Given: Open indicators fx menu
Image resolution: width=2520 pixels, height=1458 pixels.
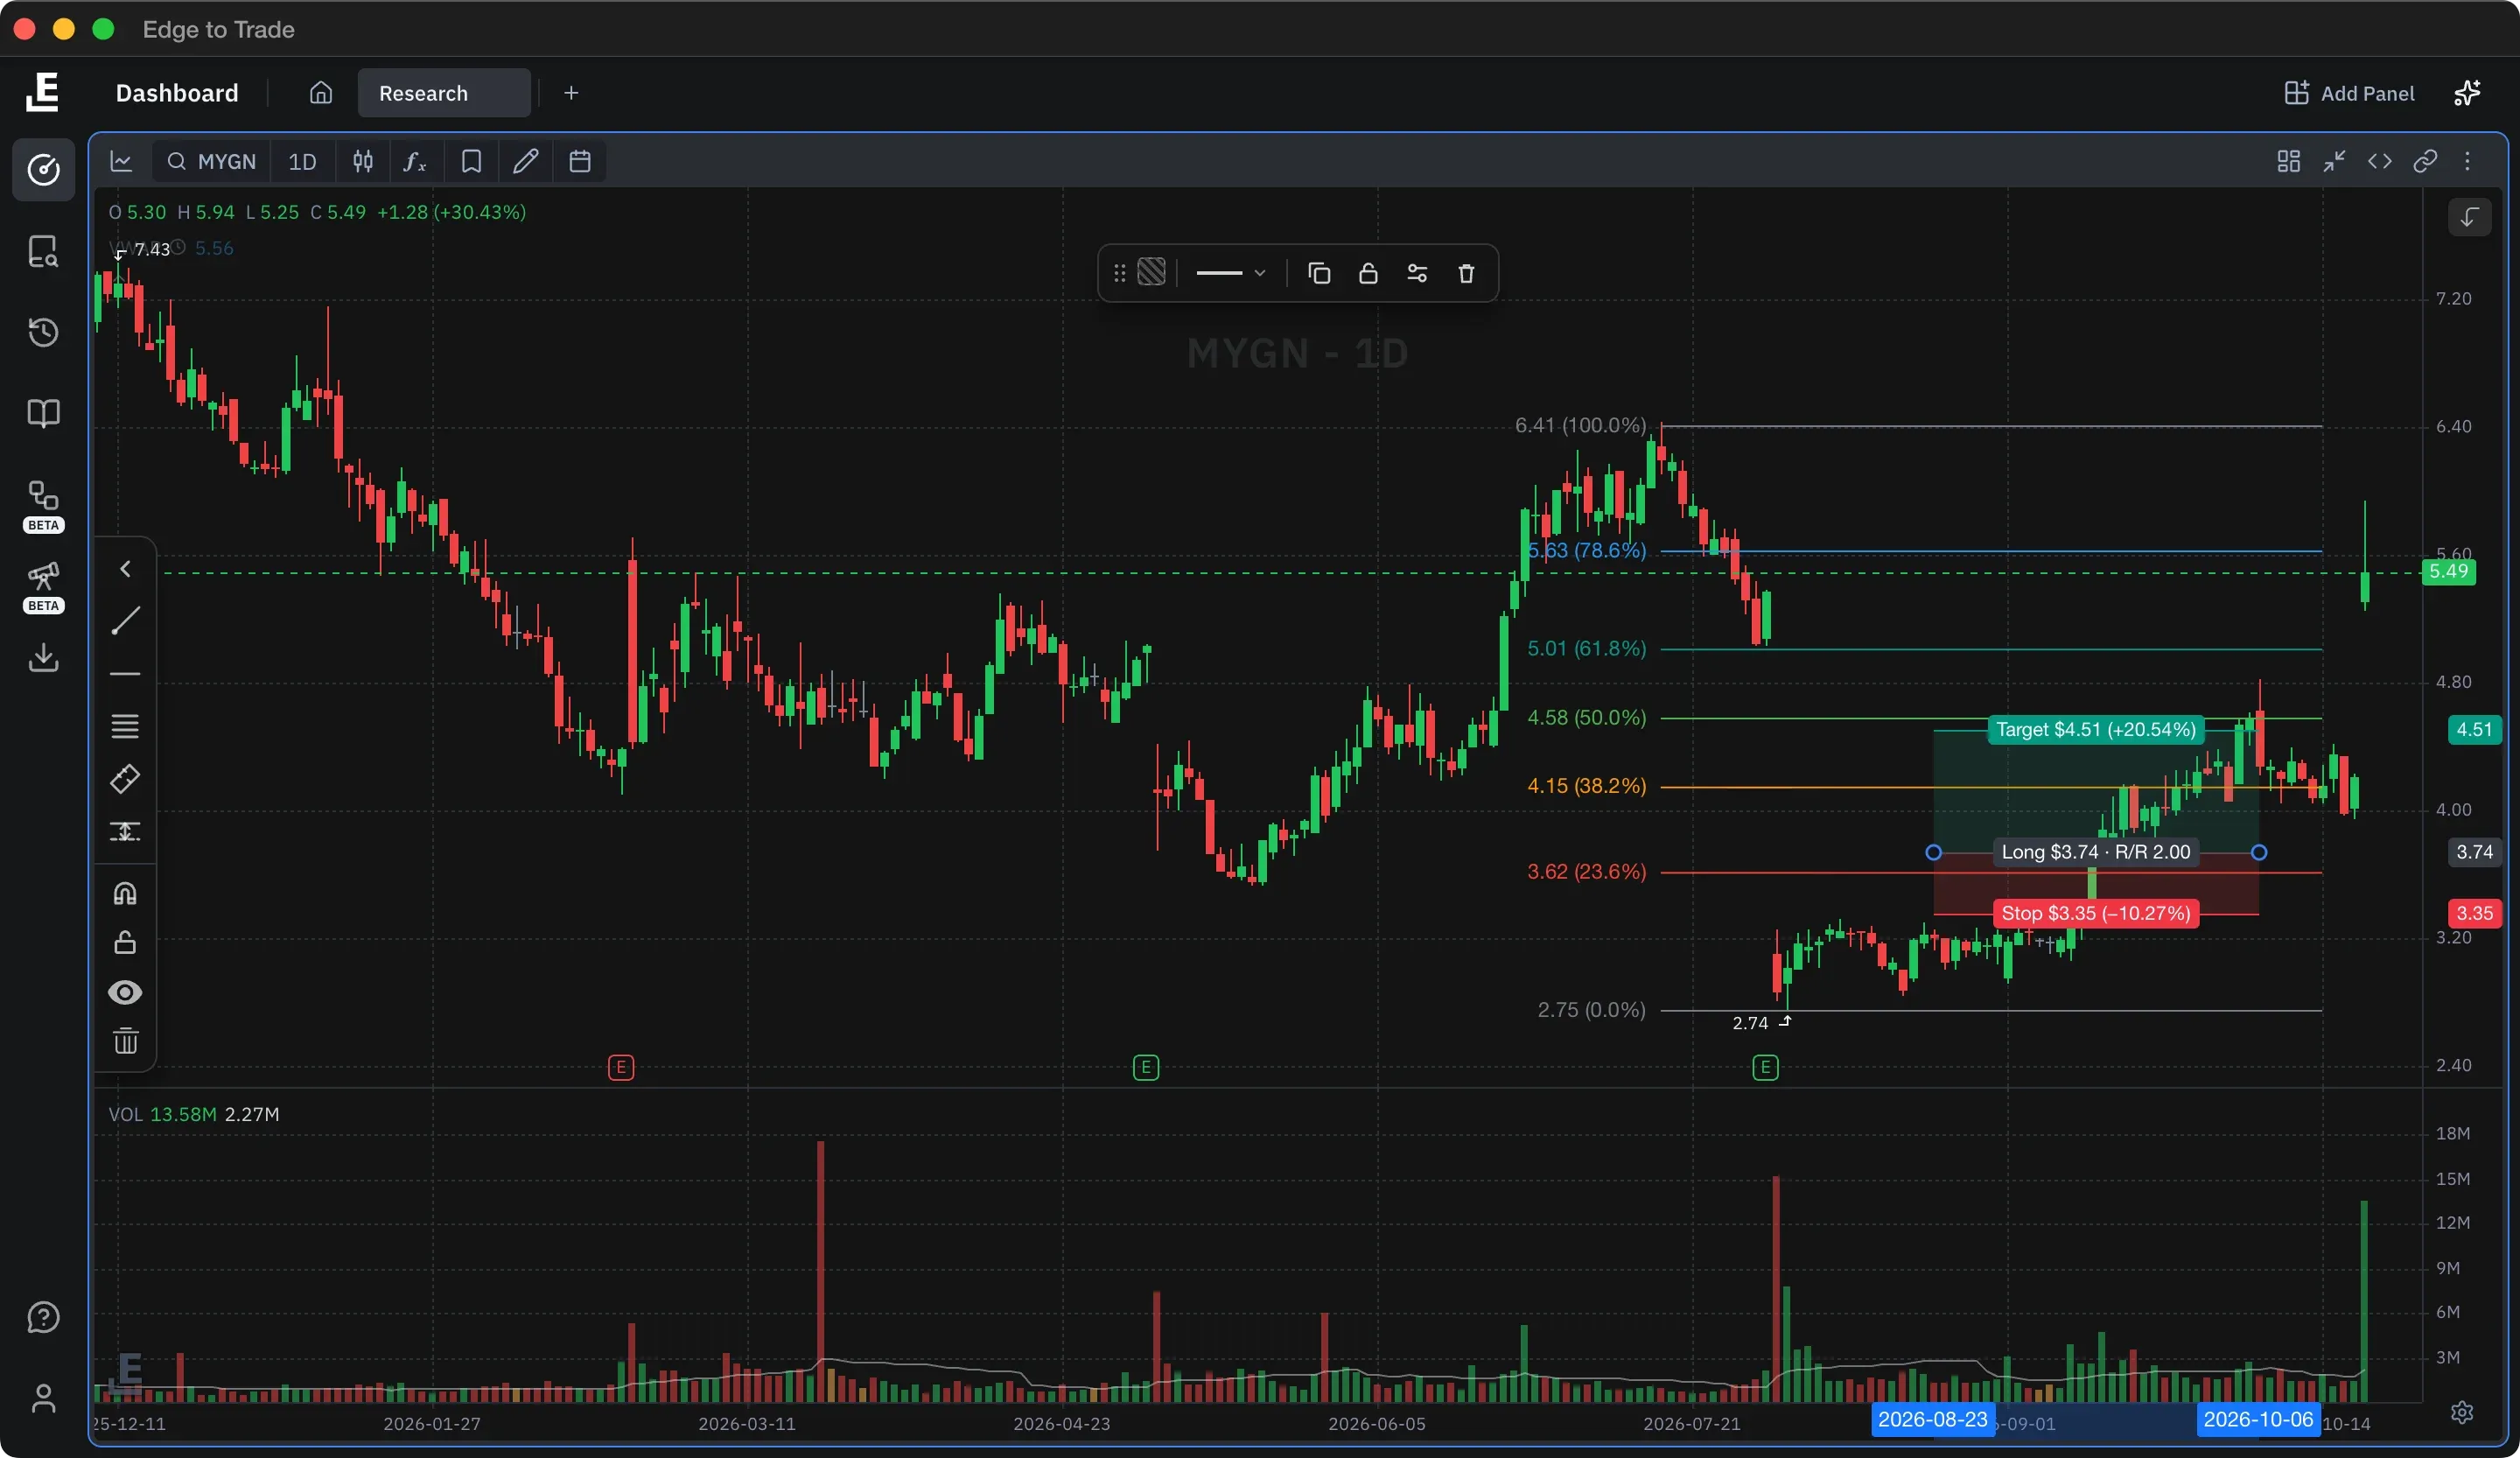Looking at the screenshot, I should tap(415, 161).
